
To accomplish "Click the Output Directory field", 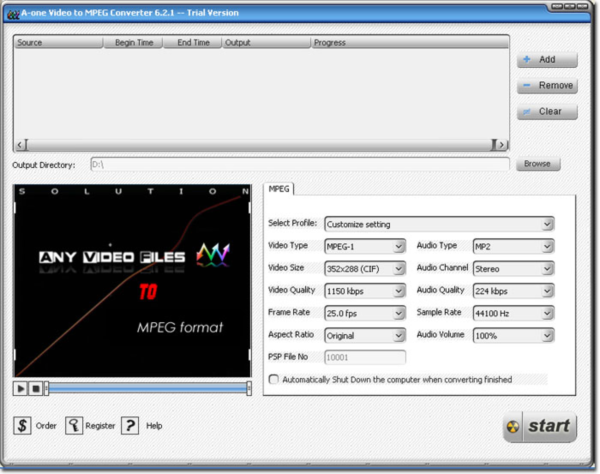I will click(300, 165).
